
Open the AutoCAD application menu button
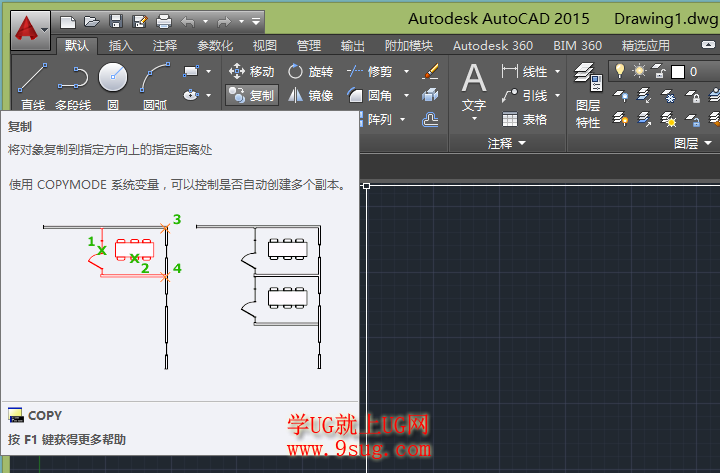click(30, 29)
